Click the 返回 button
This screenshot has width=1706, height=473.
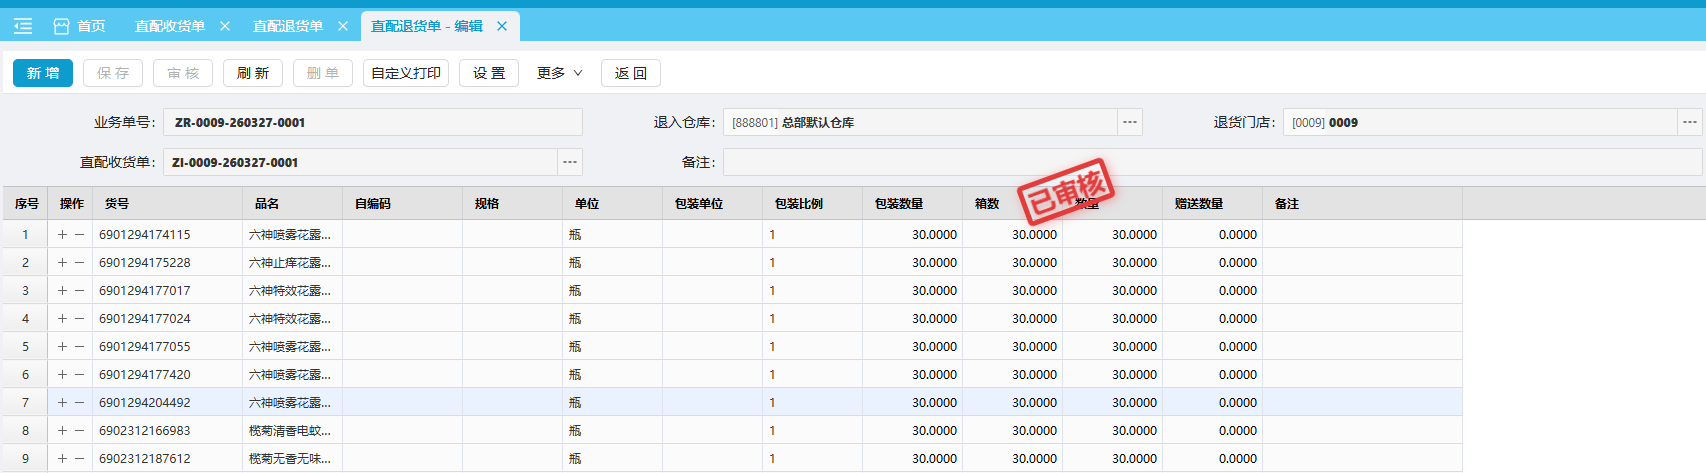(631, 73)
